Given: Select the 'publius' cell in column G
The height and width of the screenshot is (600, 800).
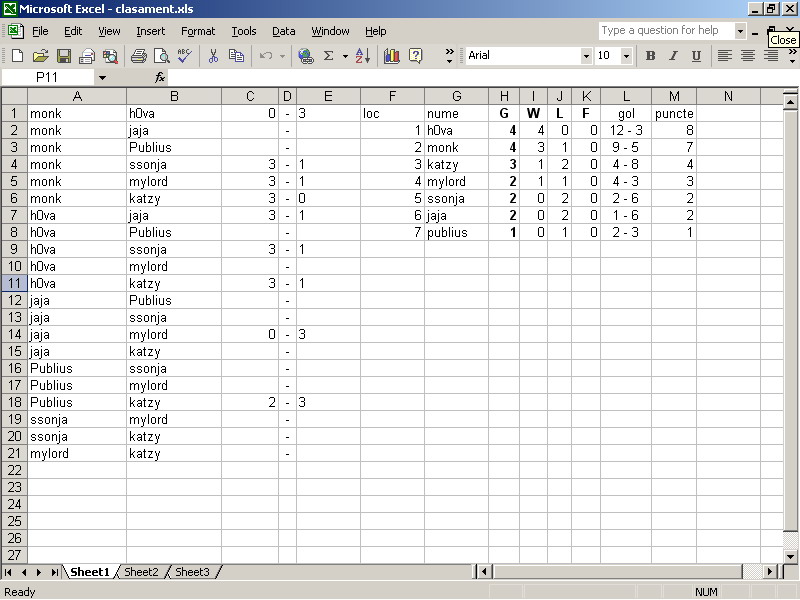Looking at the screenshot, I should click(456, 232).
